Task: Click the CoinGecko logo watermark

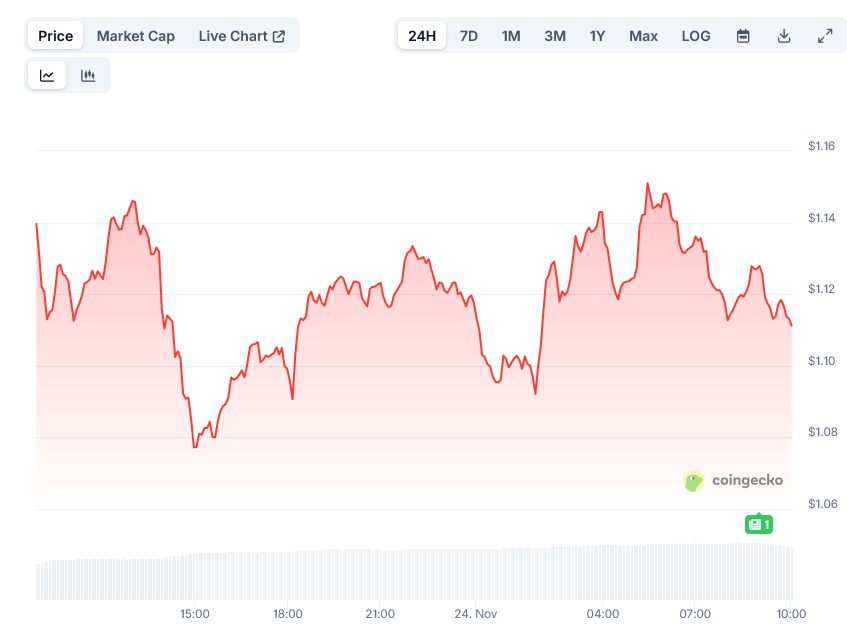Action: tap(733, 480)
